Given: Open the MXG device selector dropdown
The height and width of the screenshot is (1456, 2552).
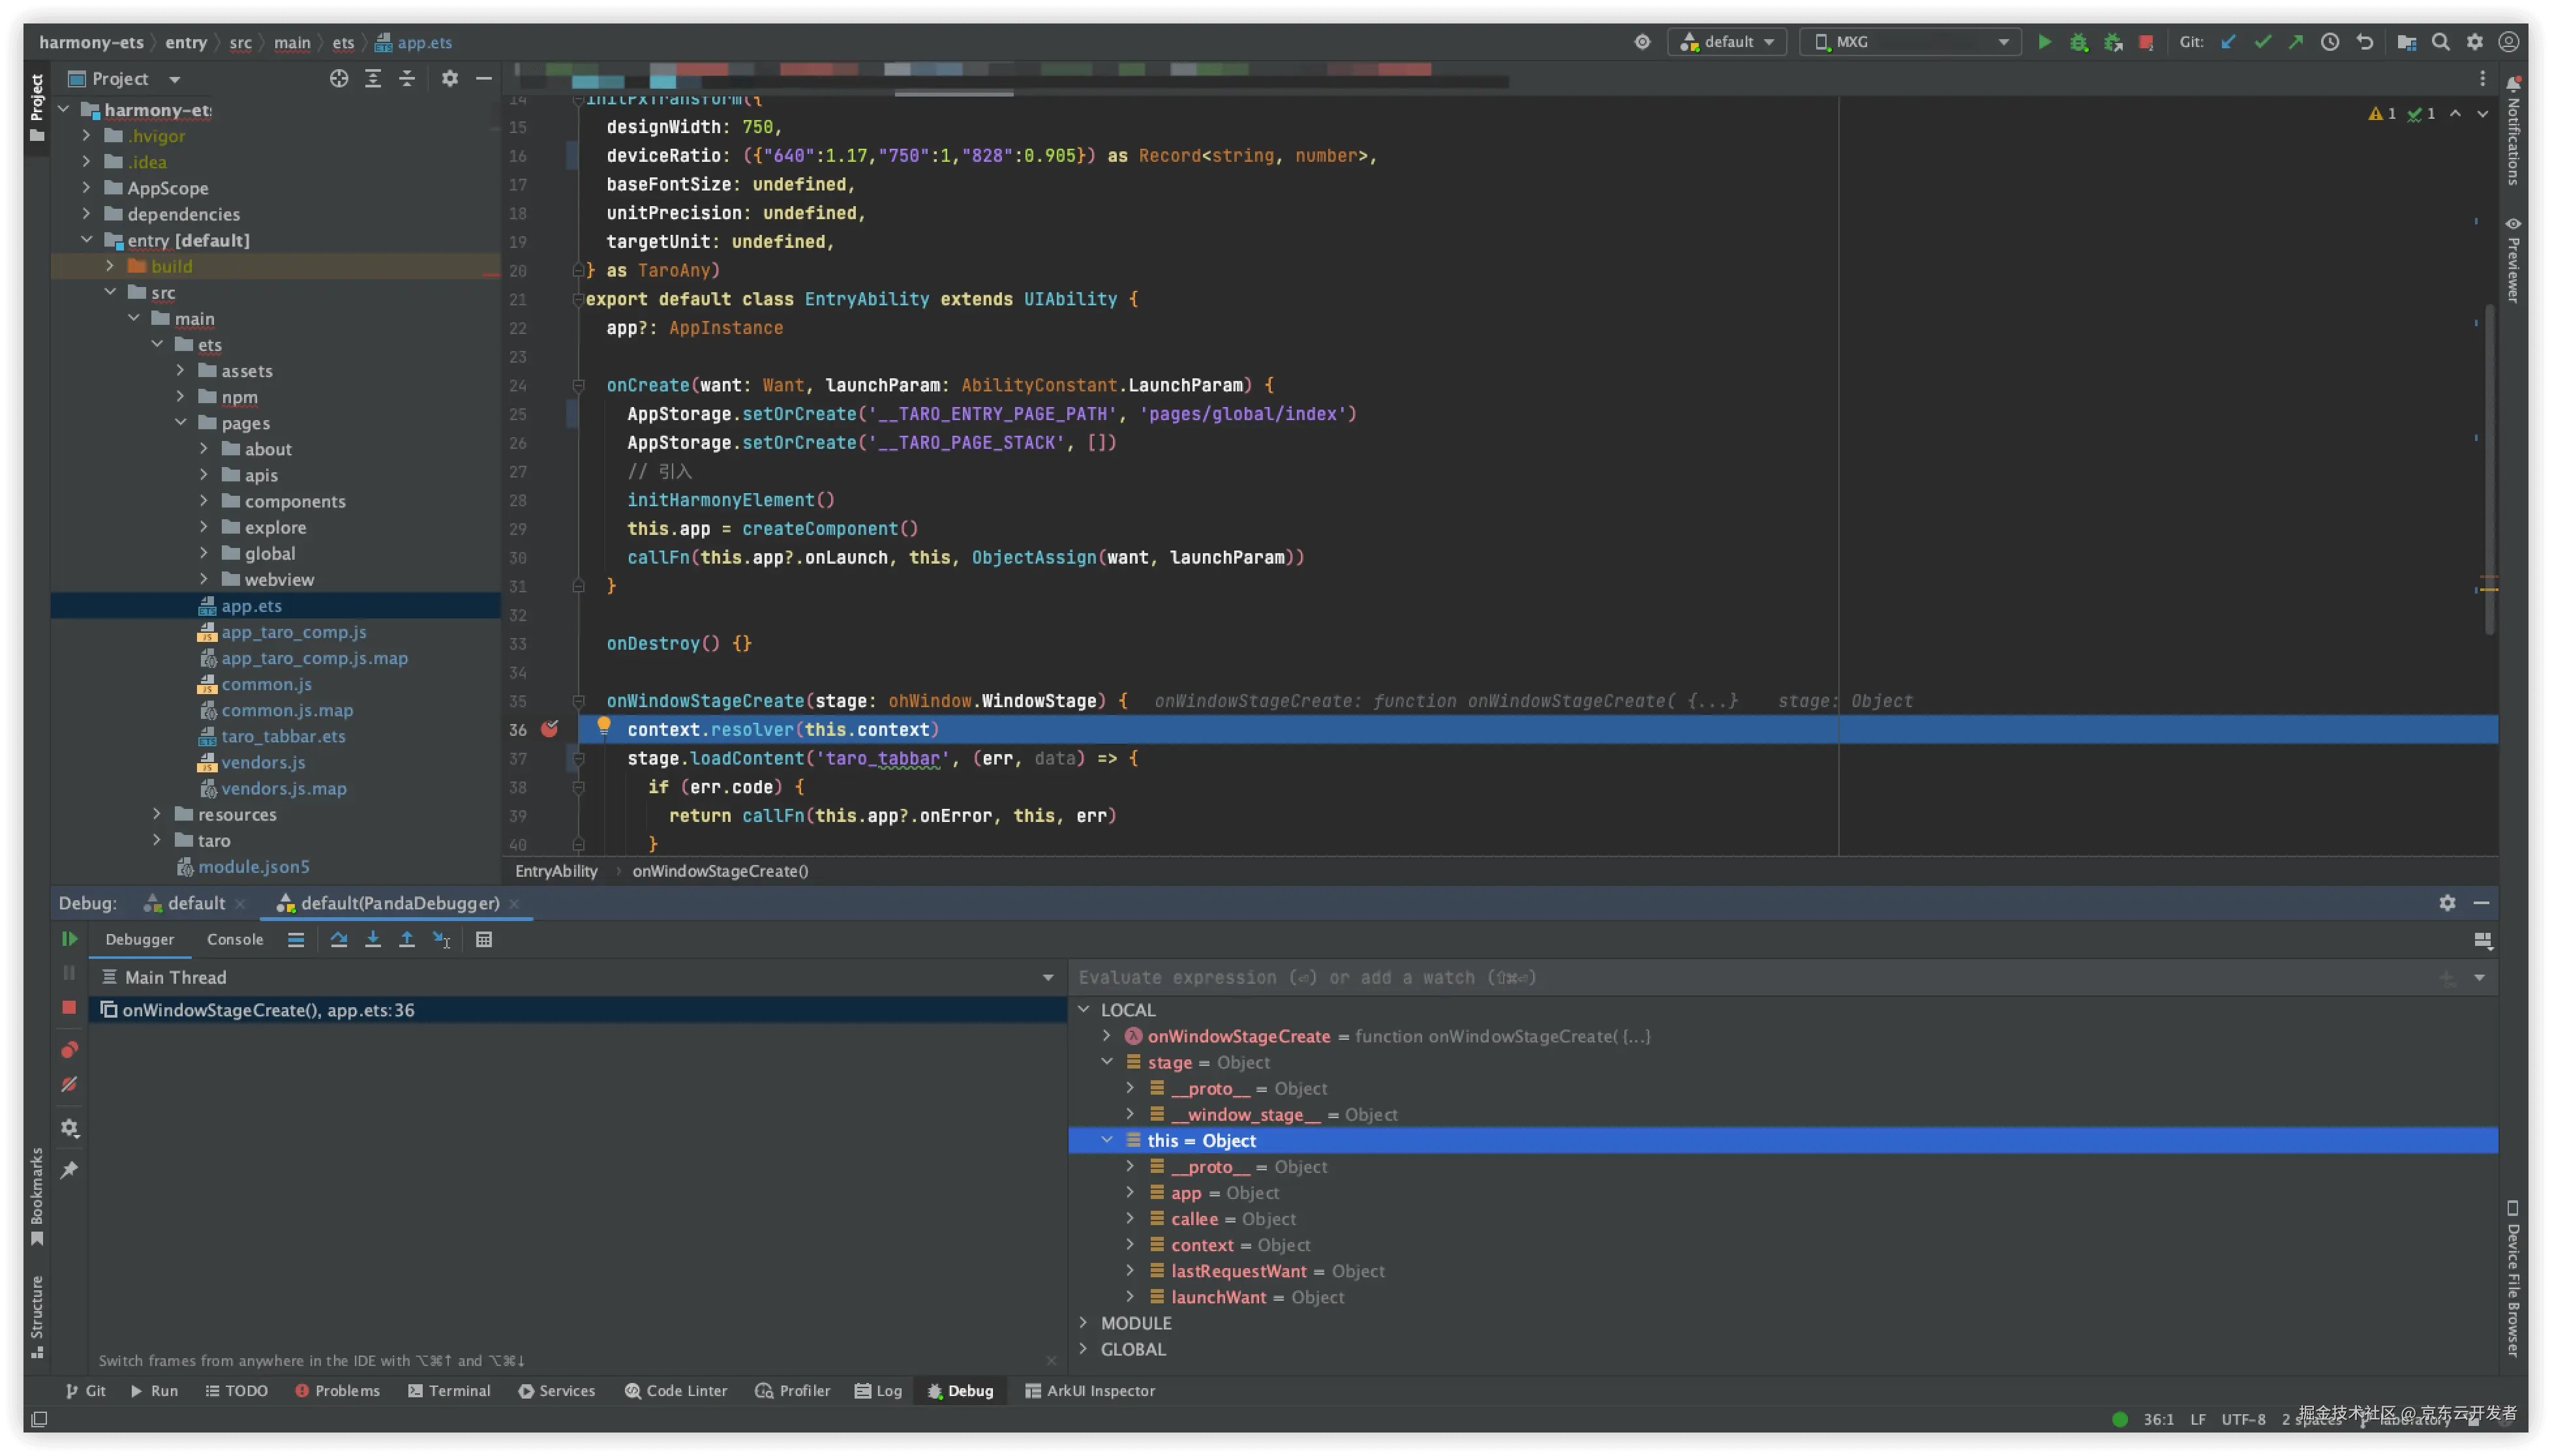Looking at the screenshot, I should point(1910,42).
